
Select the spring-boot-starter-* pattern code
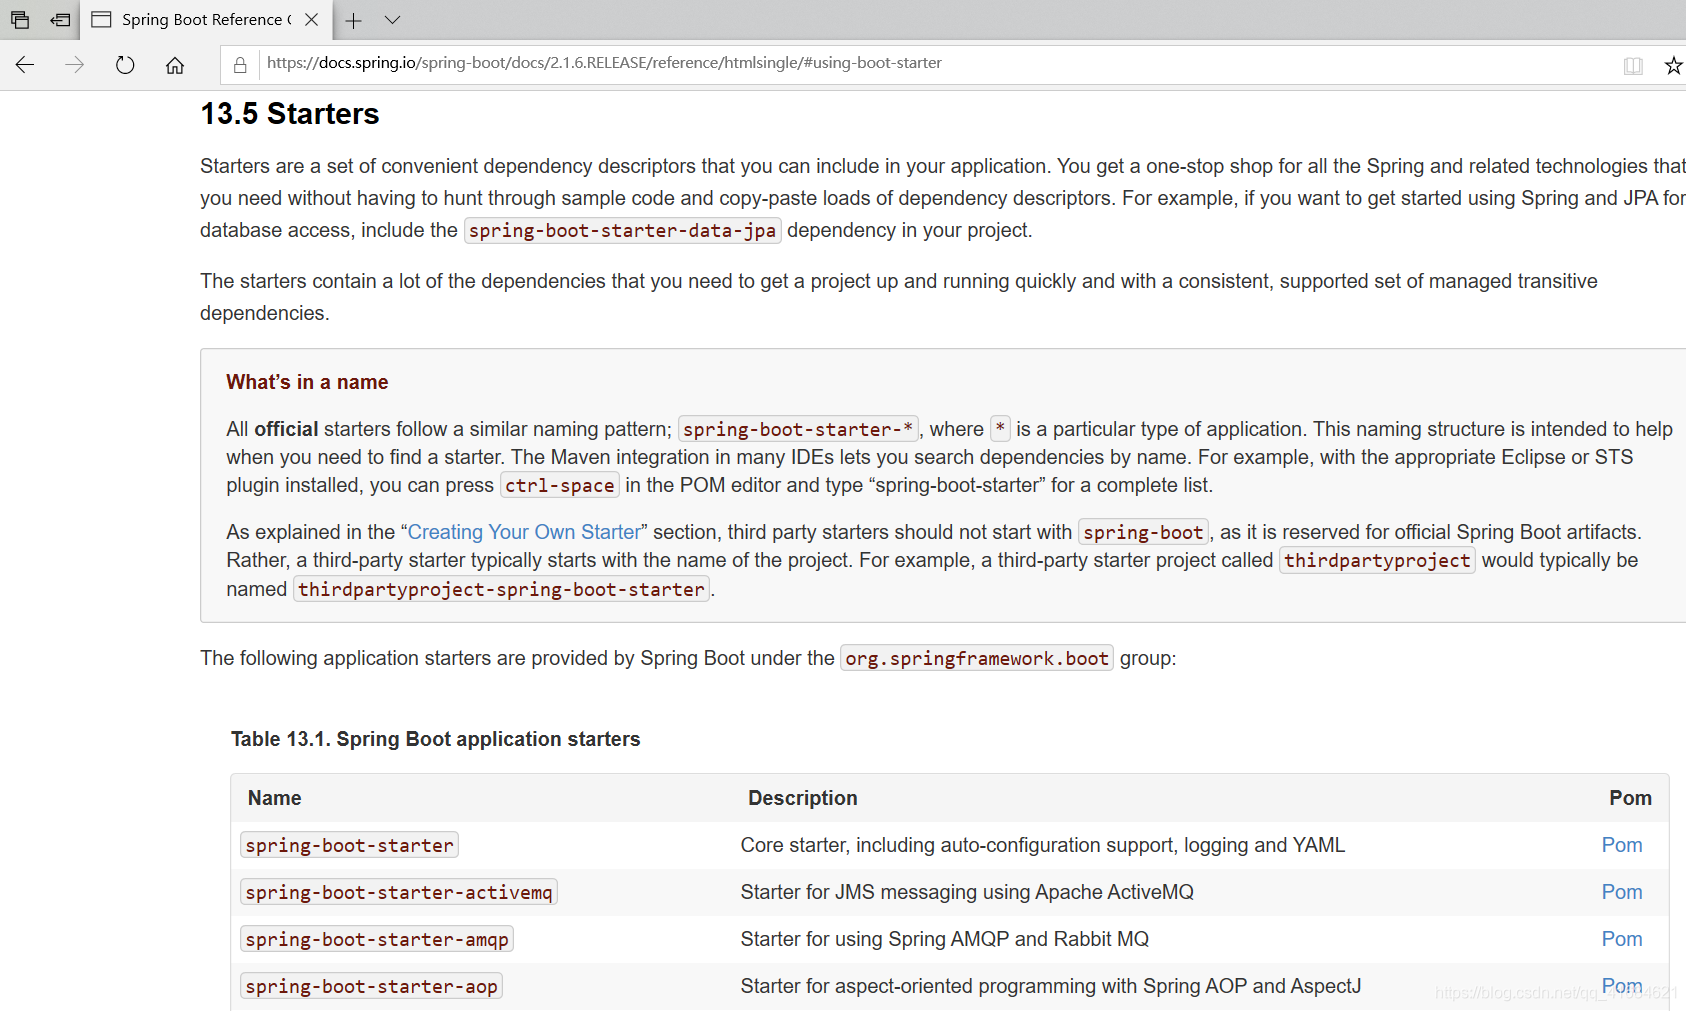tap(798, 429)
